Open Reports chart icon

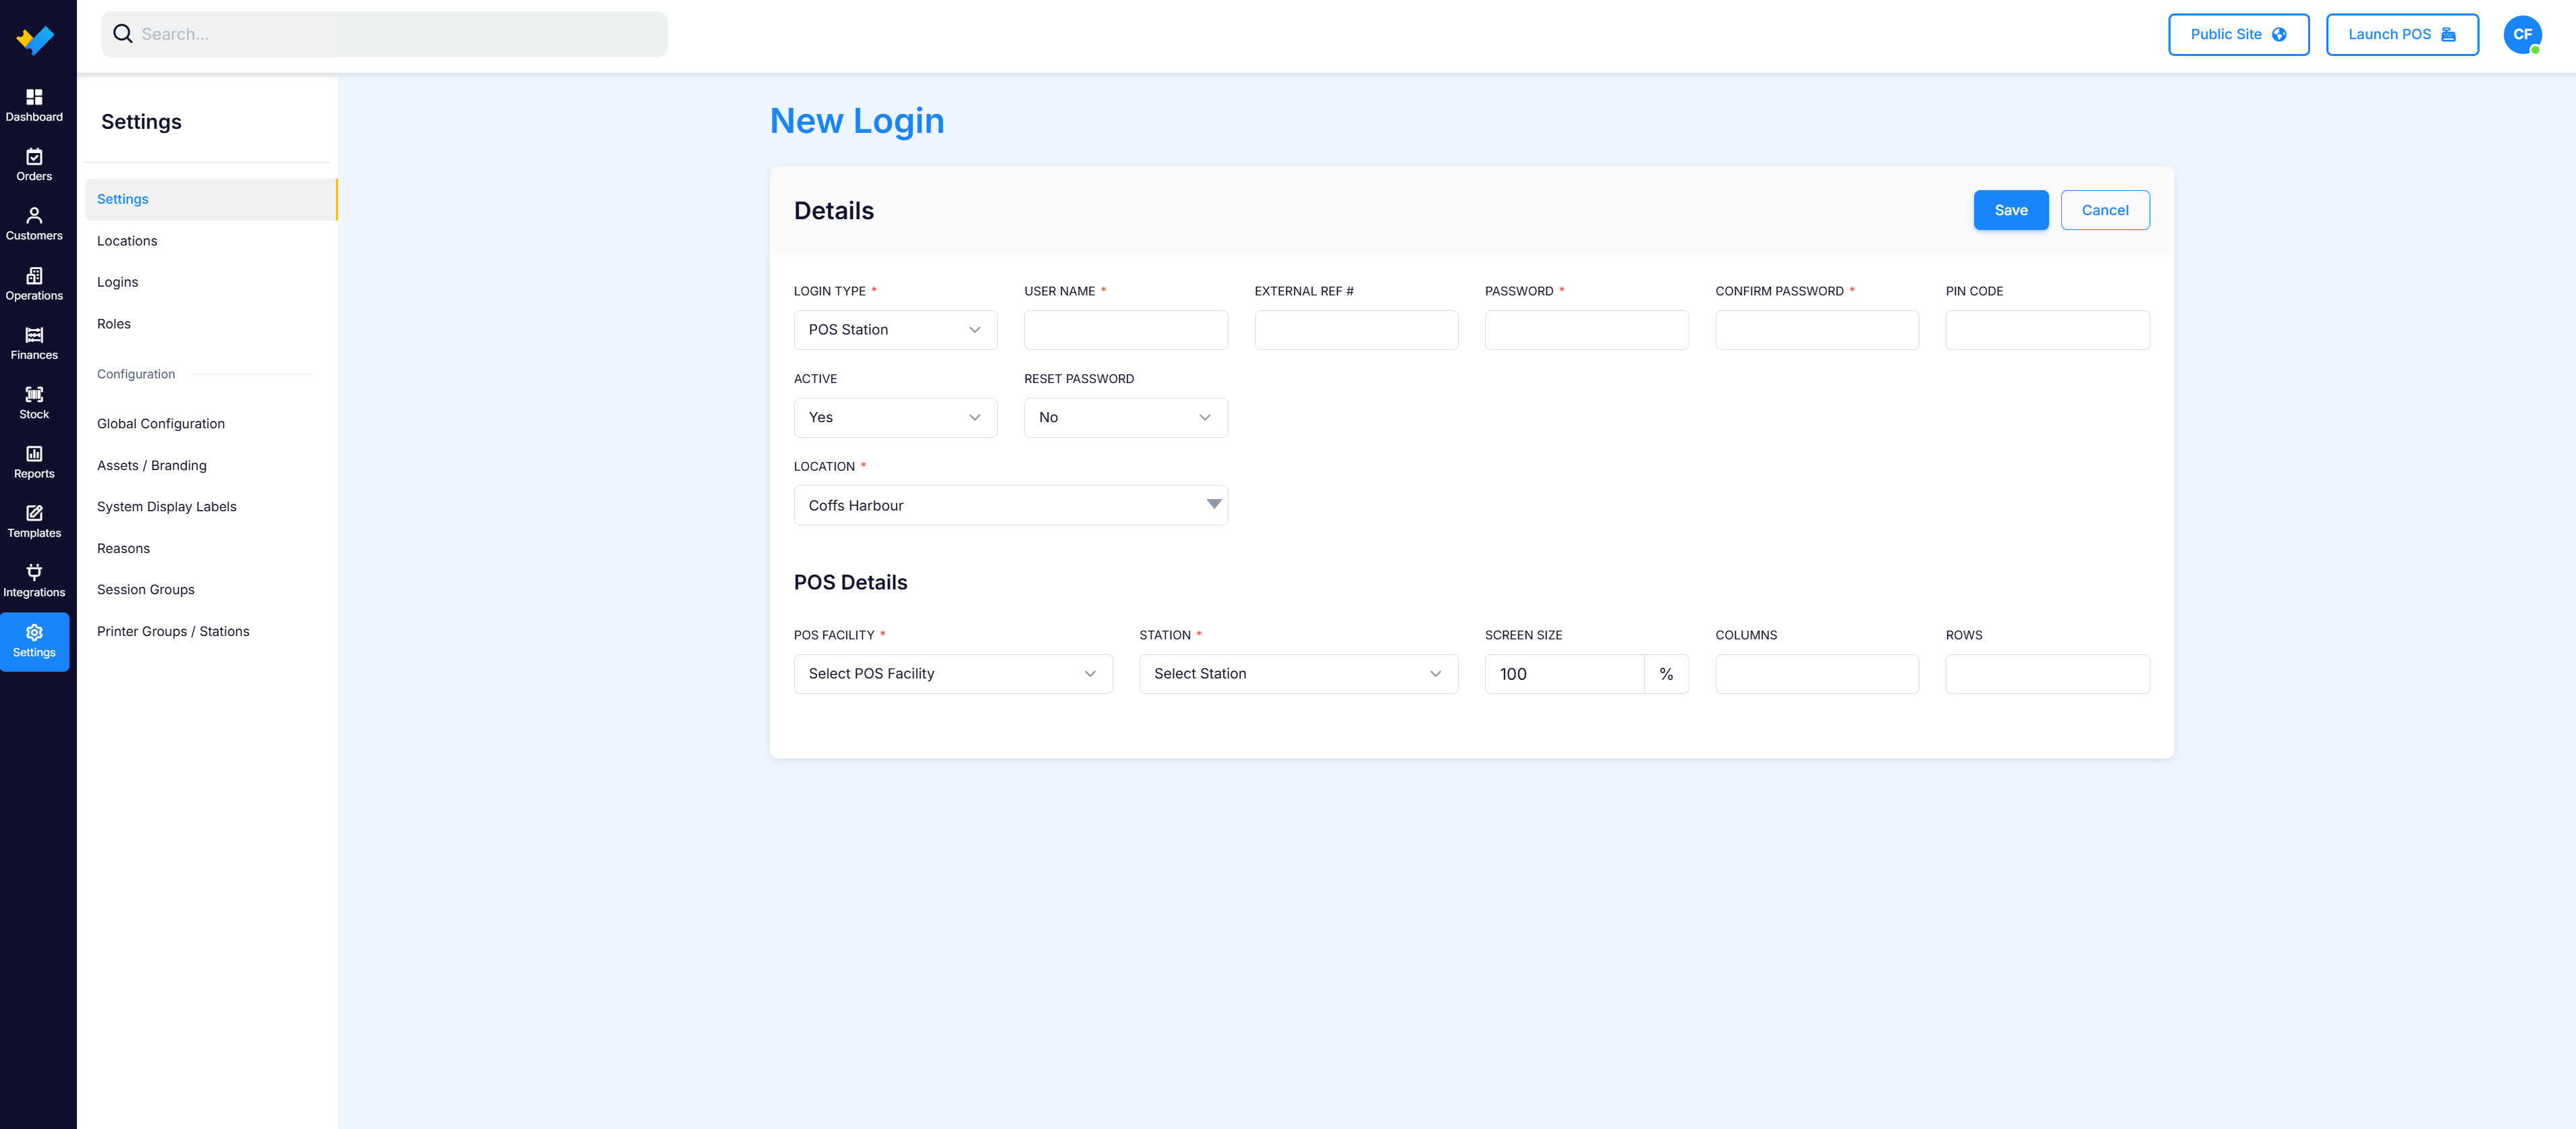tap(34, 454)
